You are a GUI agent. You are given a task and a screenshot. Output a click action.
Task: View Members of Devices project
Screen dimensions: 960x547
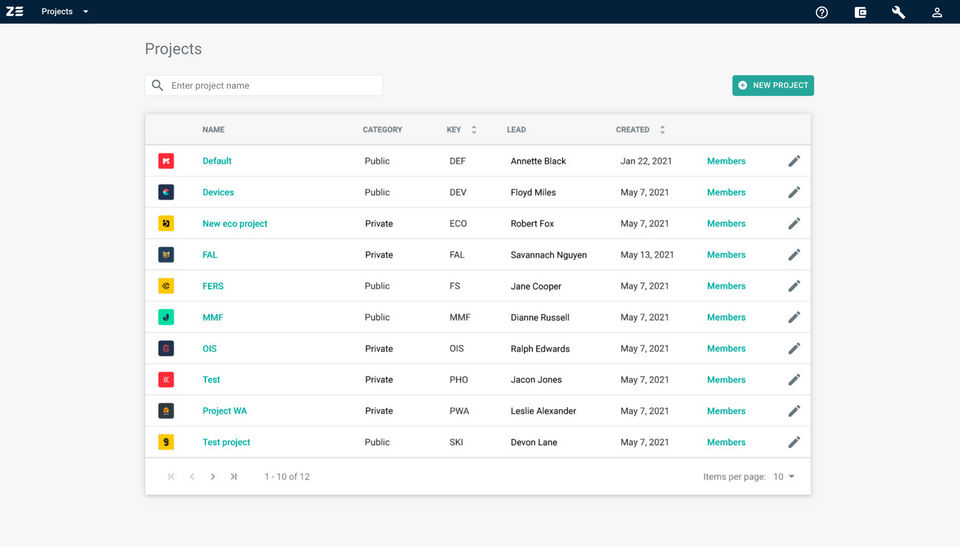tap(726, 192)
